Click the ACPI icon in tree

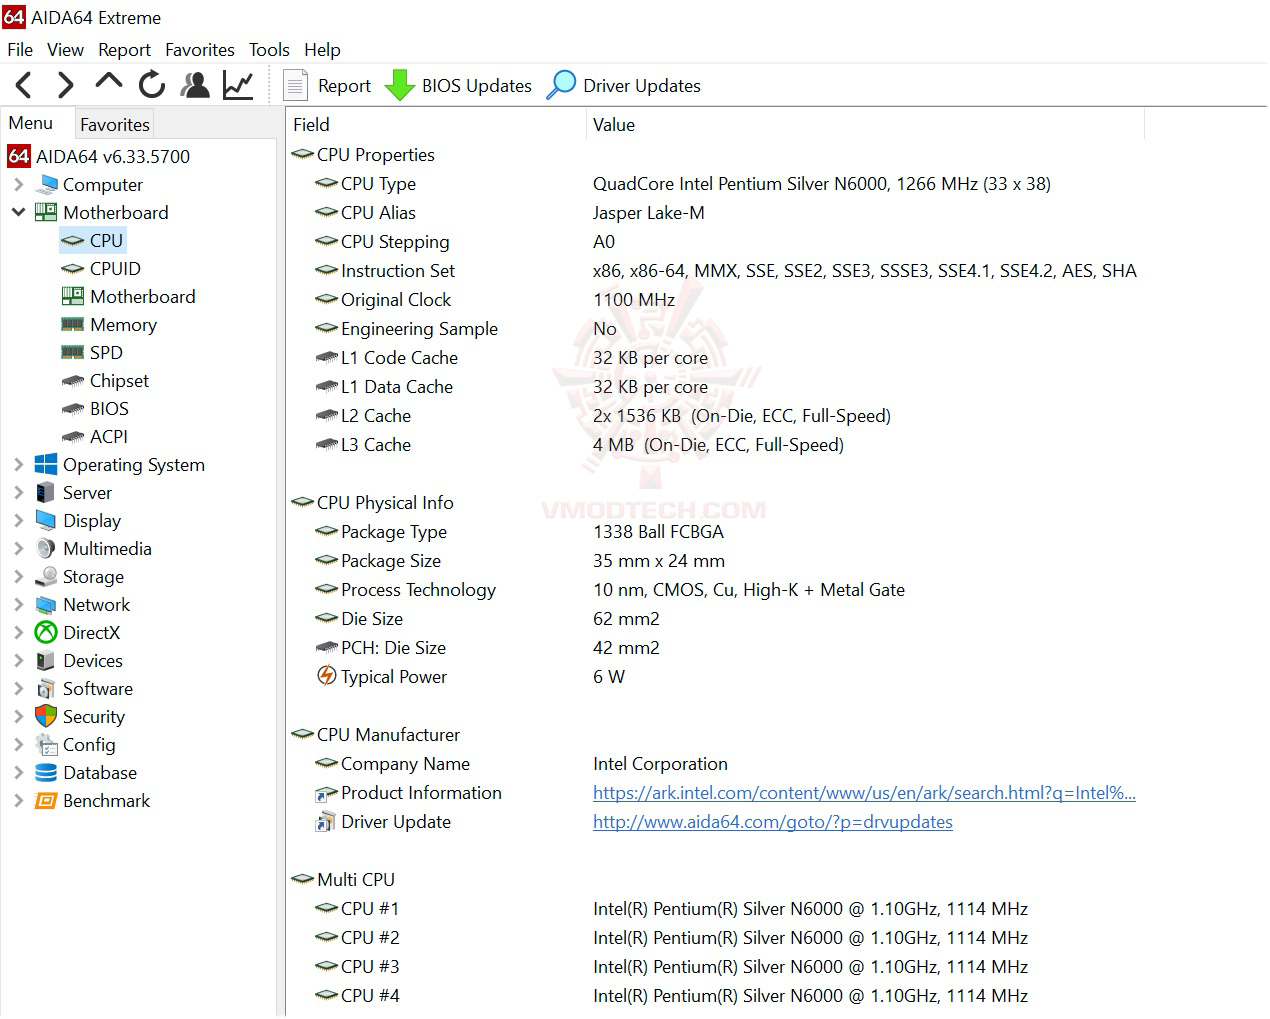coord(72,437)
